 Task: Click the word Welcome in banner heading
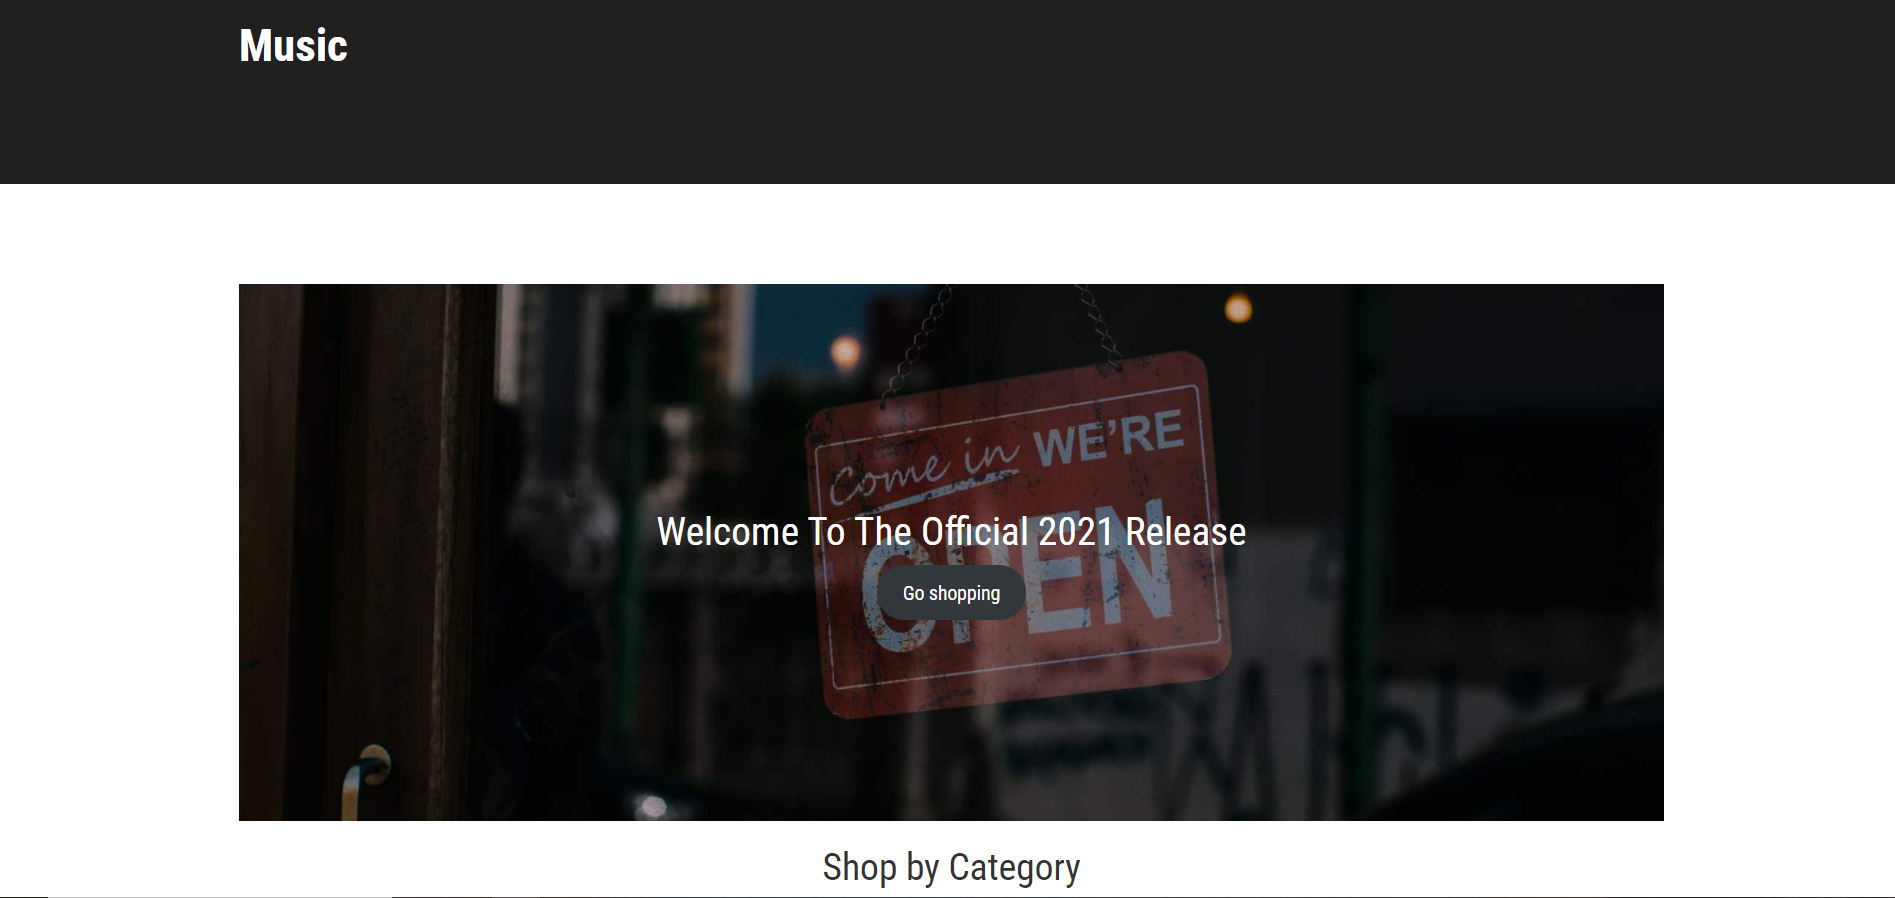(x=727, y=532)
